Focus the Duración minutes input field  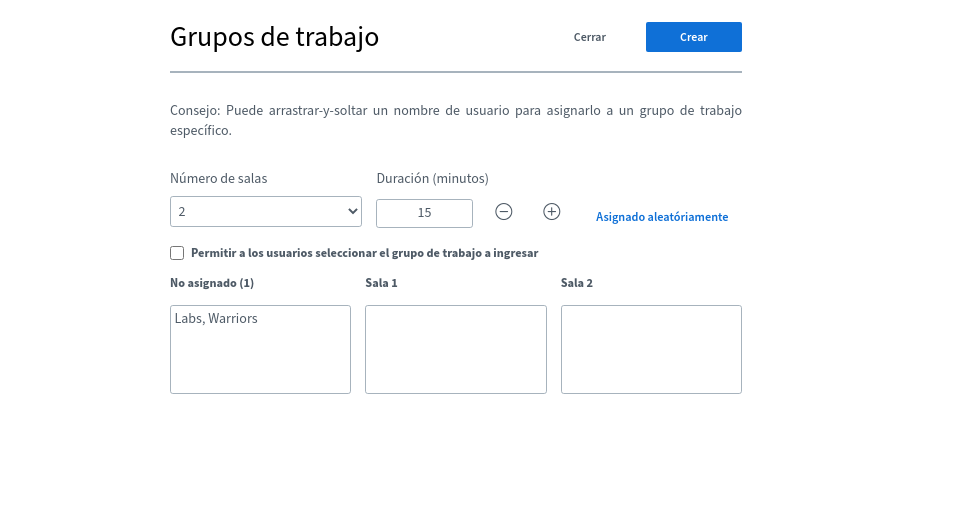coord(424,213)
